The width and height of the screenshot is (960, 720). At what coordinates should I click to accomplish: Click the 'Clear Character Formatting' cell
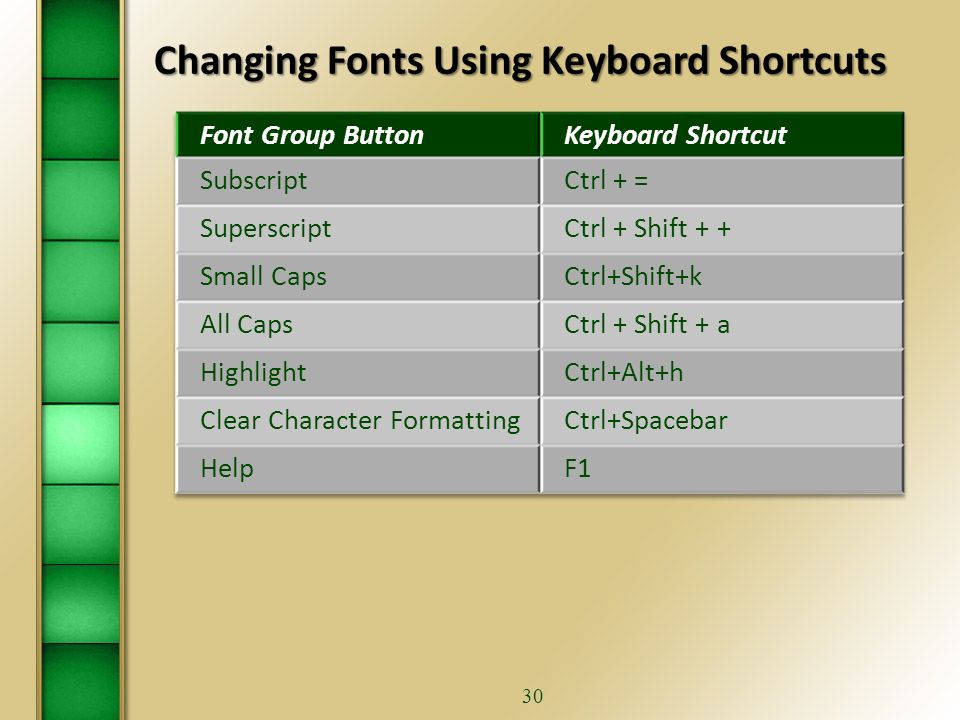(x=359, y=421)
